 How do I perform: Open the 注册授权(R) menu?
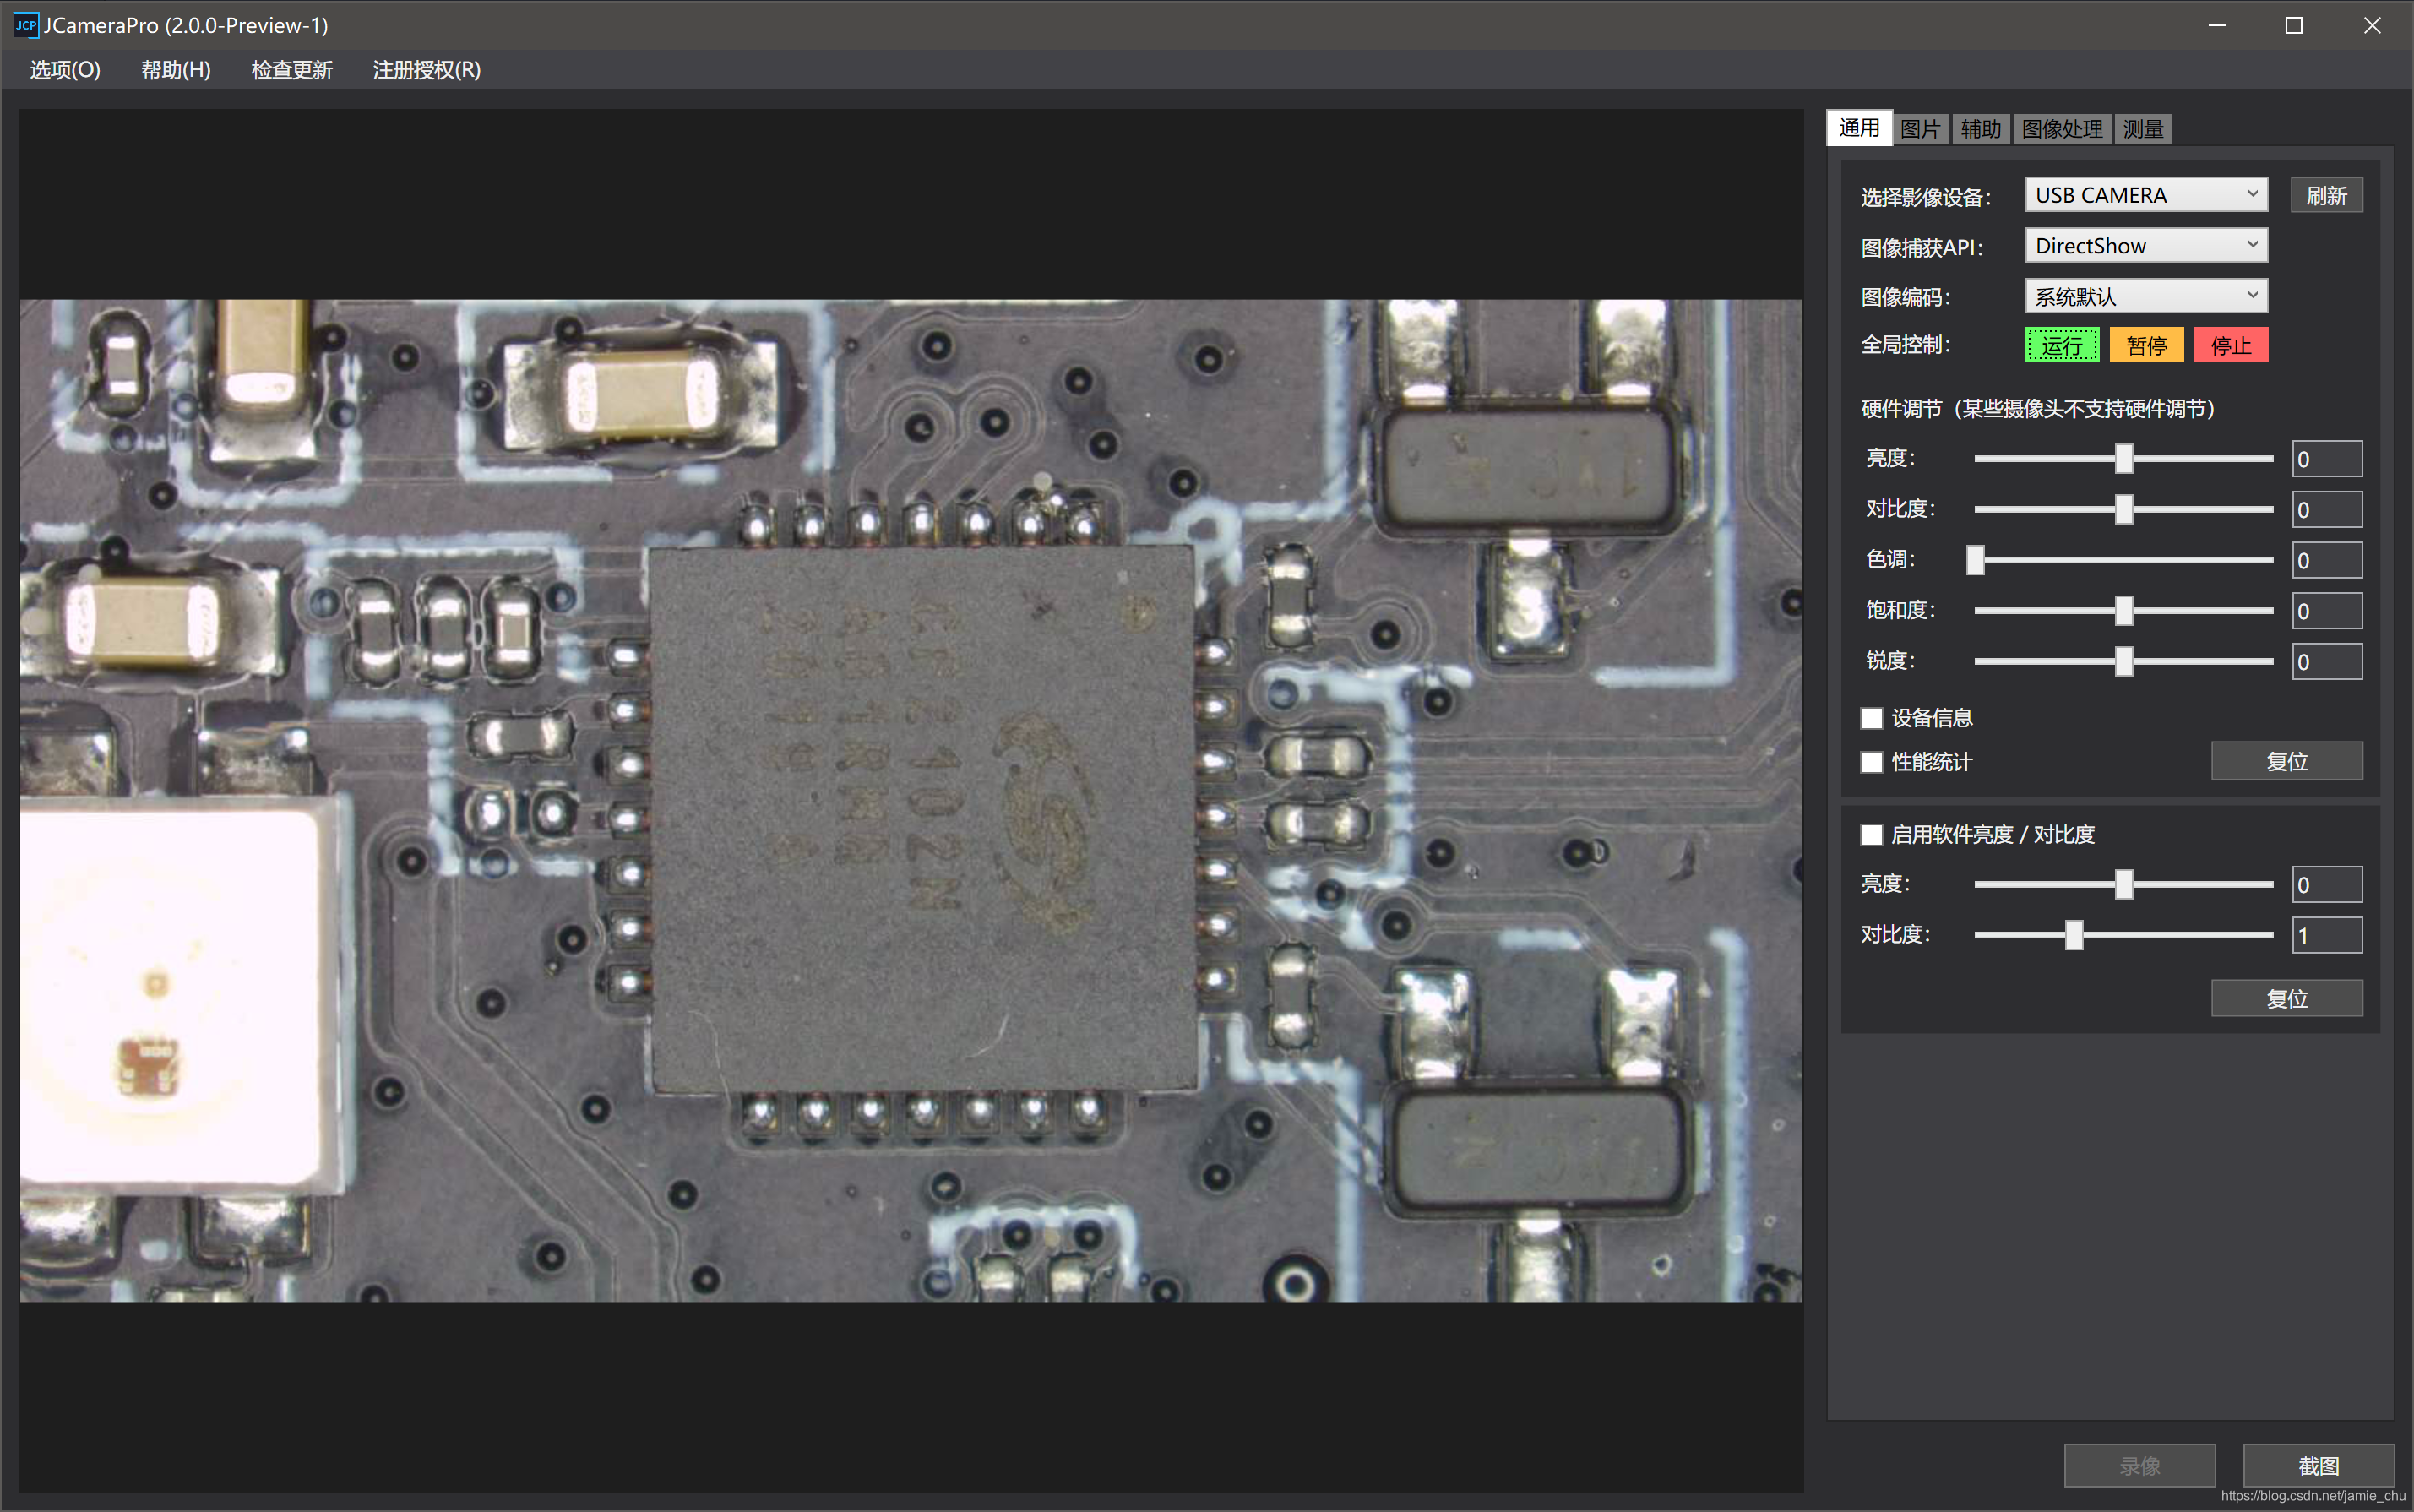[426, 70]
